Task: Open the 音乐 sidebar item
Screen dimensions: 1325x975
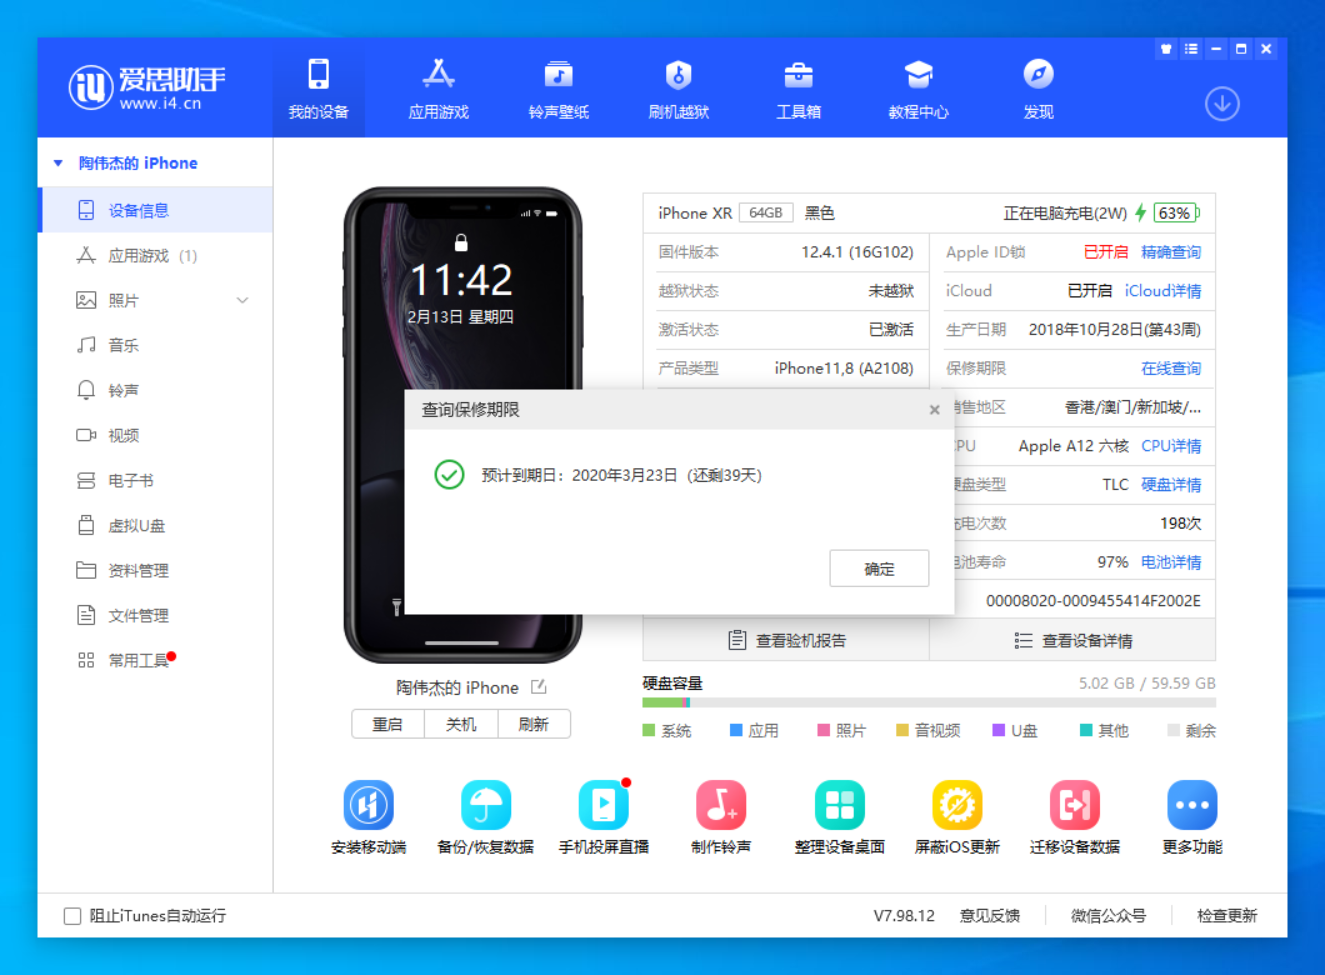Action: click(155, 345)
